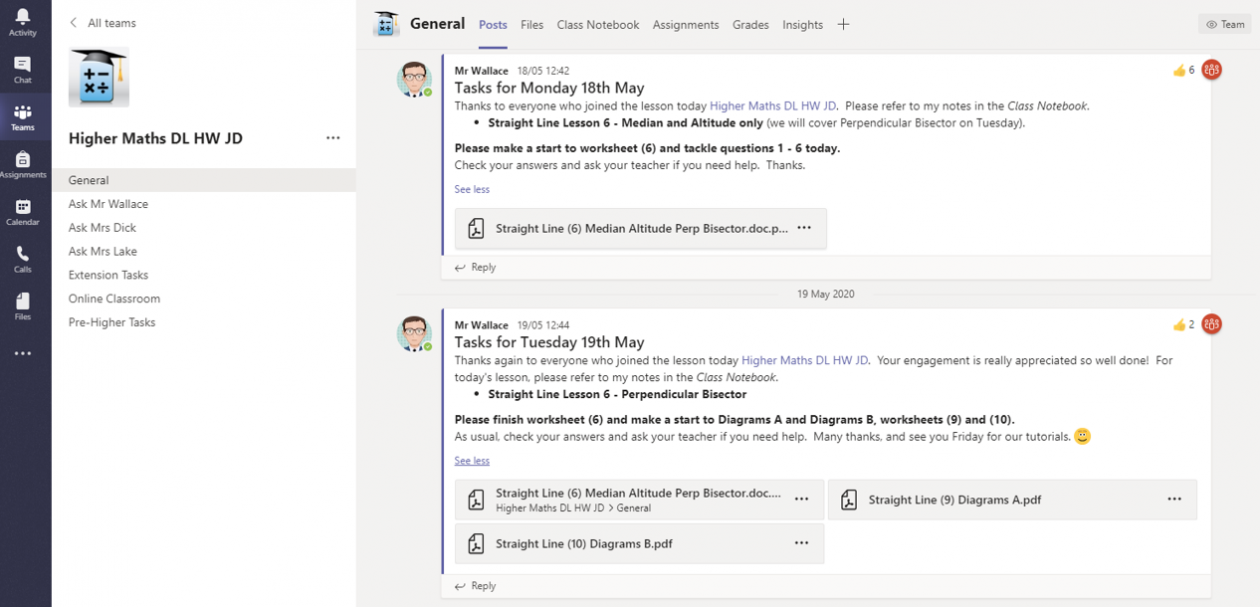Open options menu for Diagrams A.pdf

tap(1174, 499)
